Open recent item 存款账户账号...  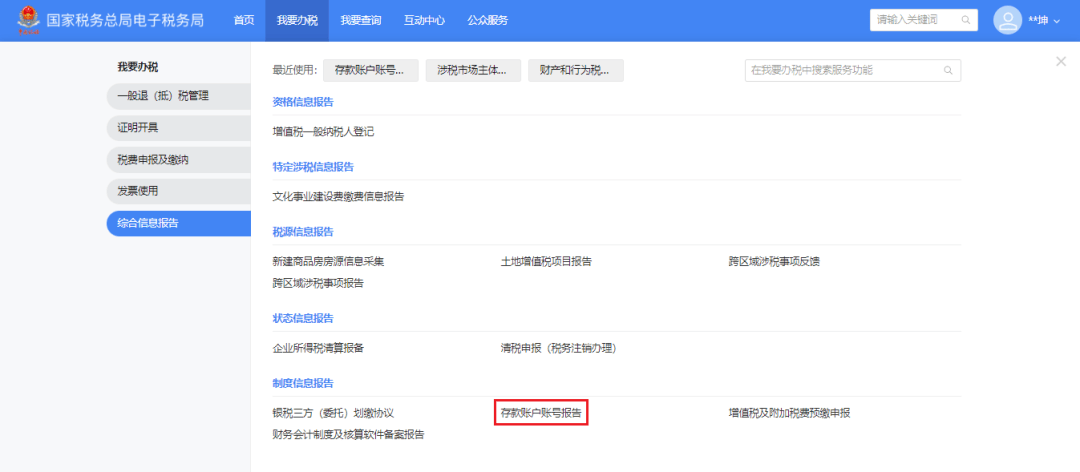pos(371,70)
